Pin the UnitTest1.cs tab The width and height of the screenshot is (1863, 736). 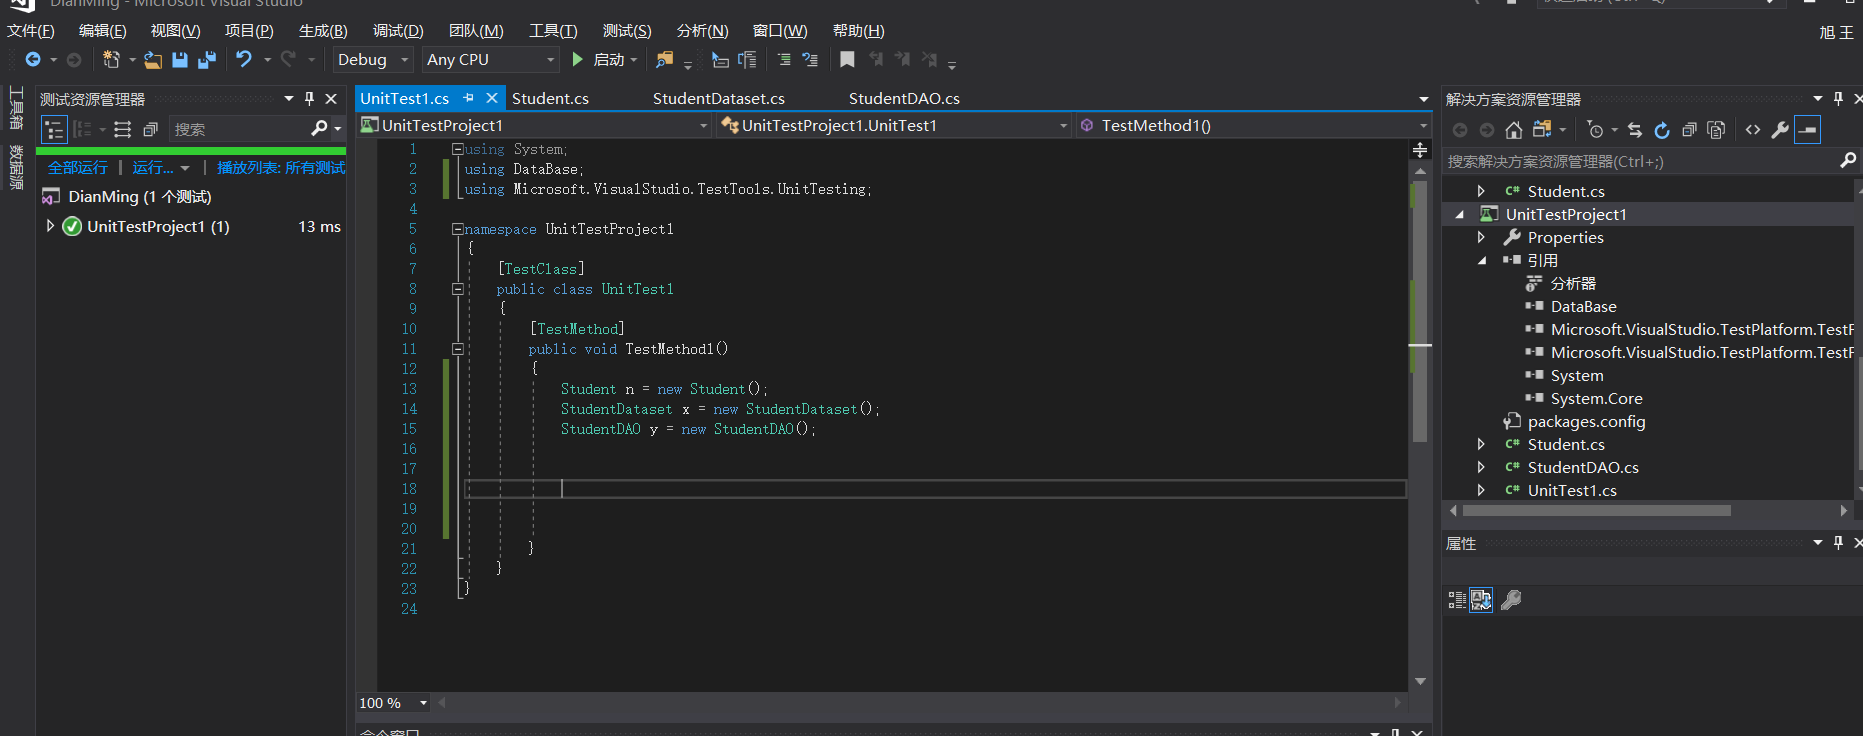468,98
